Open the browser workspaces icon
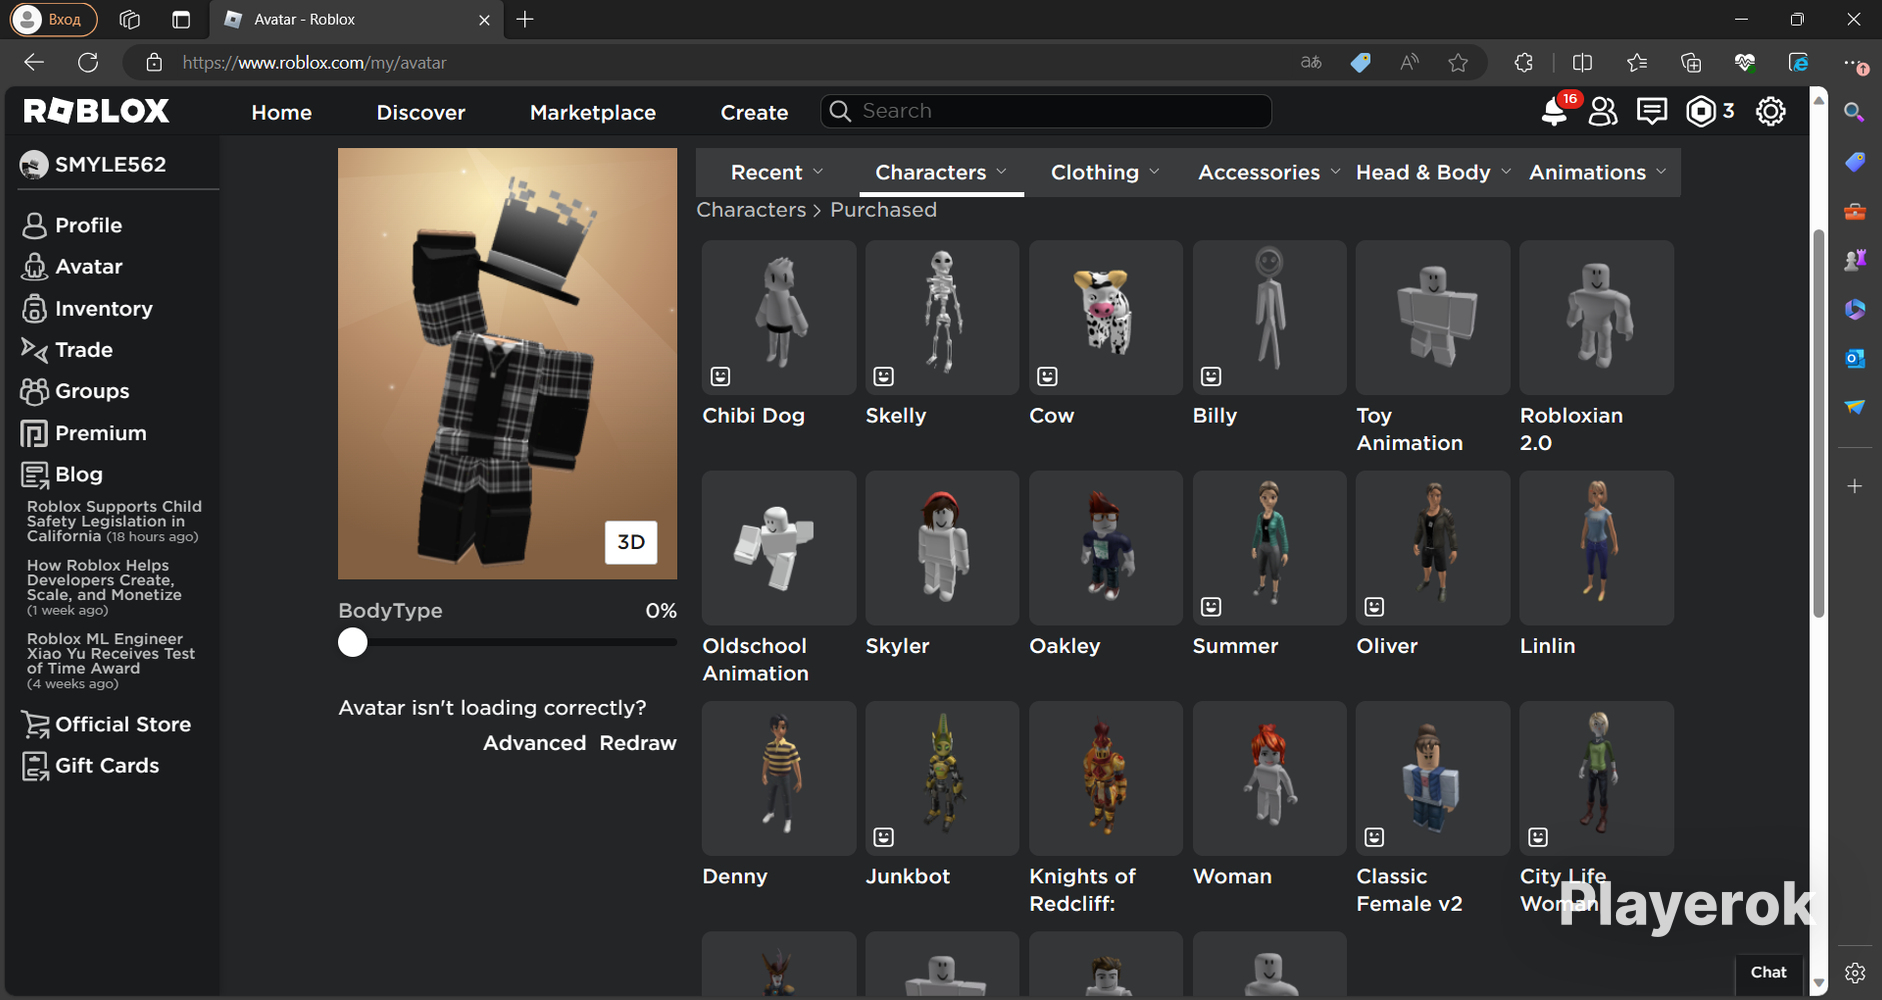 [129, 19]
